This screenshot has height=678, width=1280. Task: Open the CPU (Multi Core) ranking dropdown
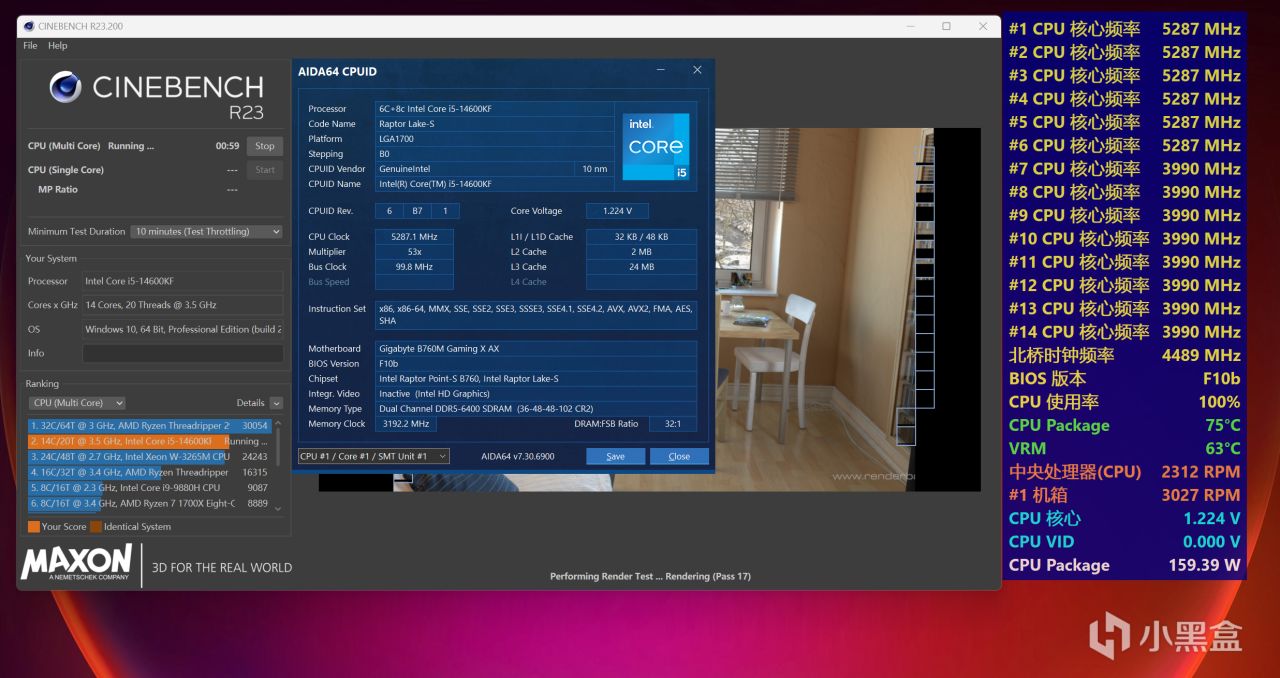[x=77, y=403]
